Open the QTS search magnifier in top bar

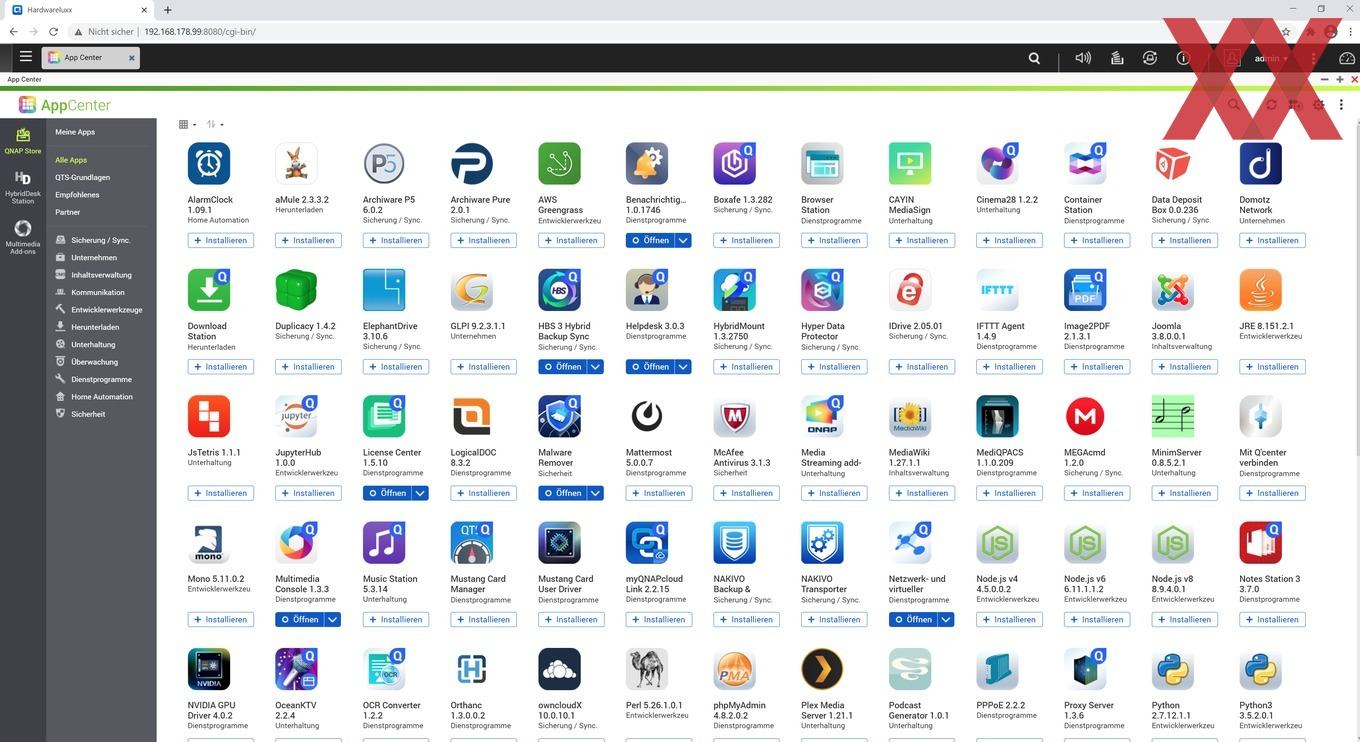point(1034,58)
